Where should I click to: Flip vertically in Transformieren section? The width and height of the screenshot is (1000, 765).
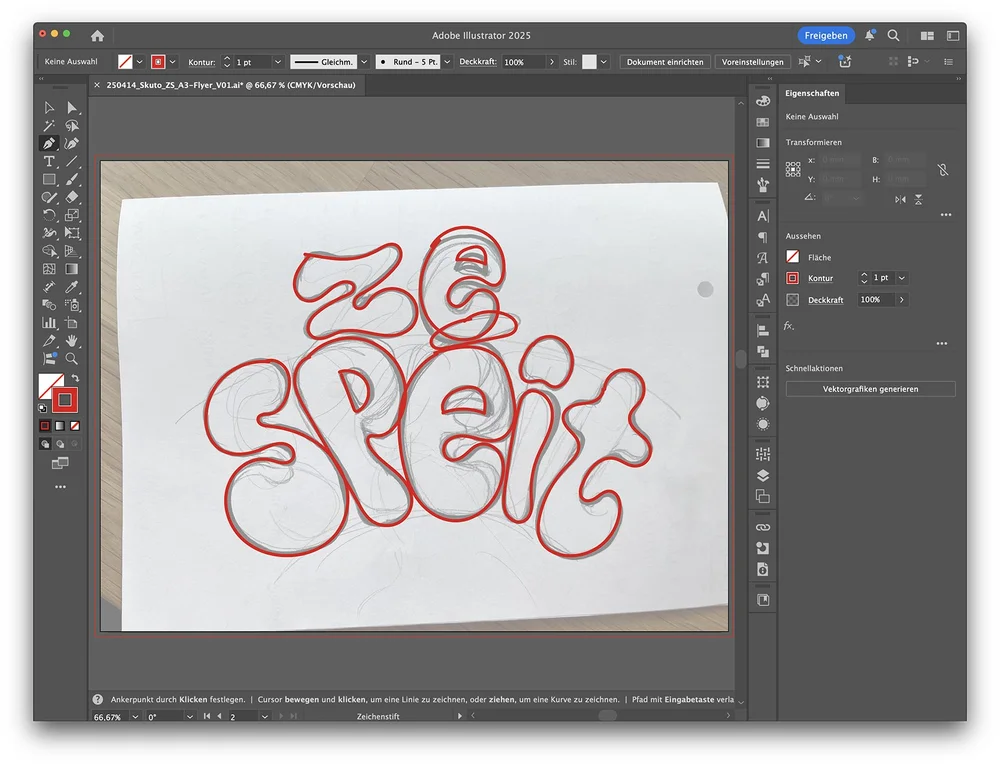click(x=918, y=200)
